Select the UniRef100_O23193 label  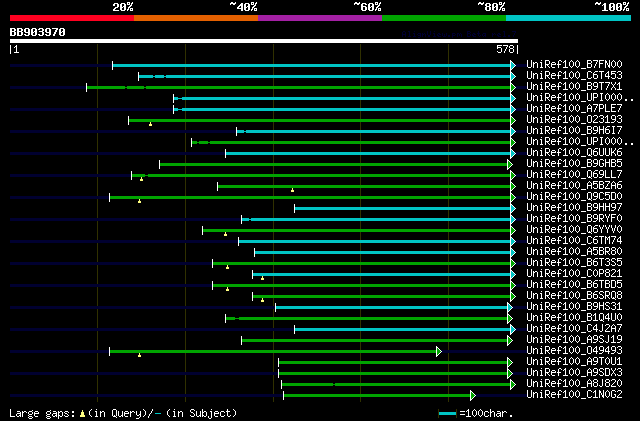click(x=574, y=120)
